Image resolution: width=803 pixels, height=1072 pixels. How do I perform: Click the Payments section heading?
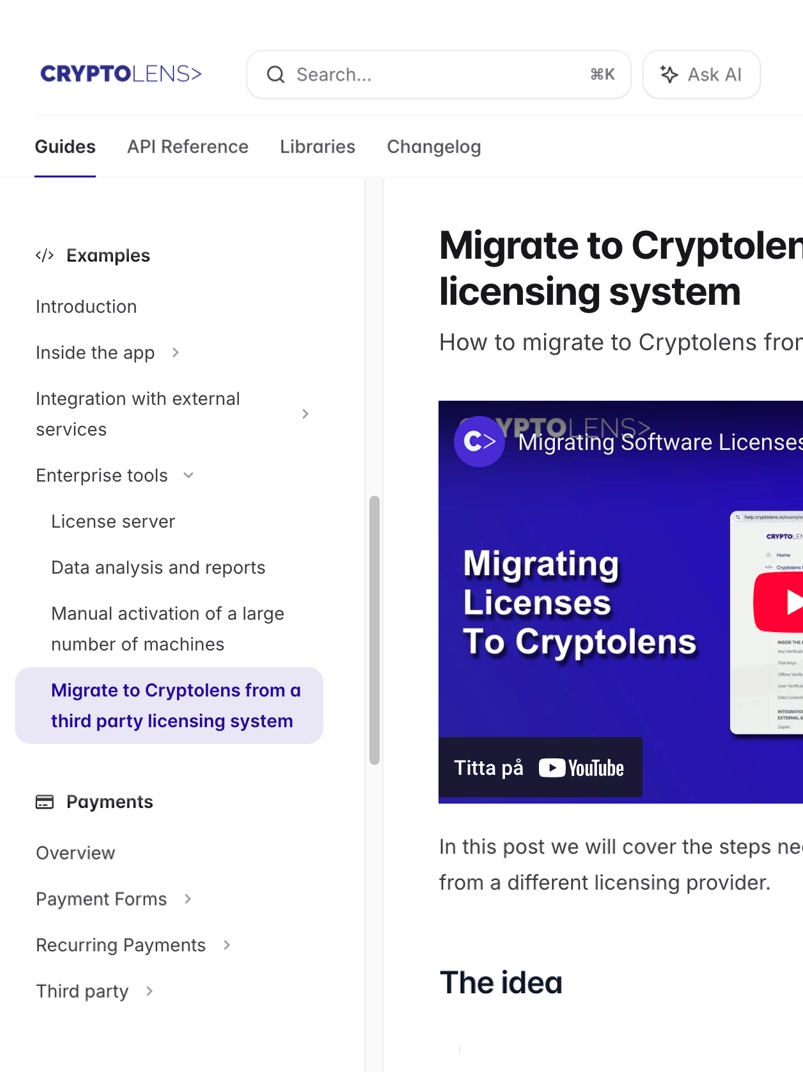tap(109, 802)
